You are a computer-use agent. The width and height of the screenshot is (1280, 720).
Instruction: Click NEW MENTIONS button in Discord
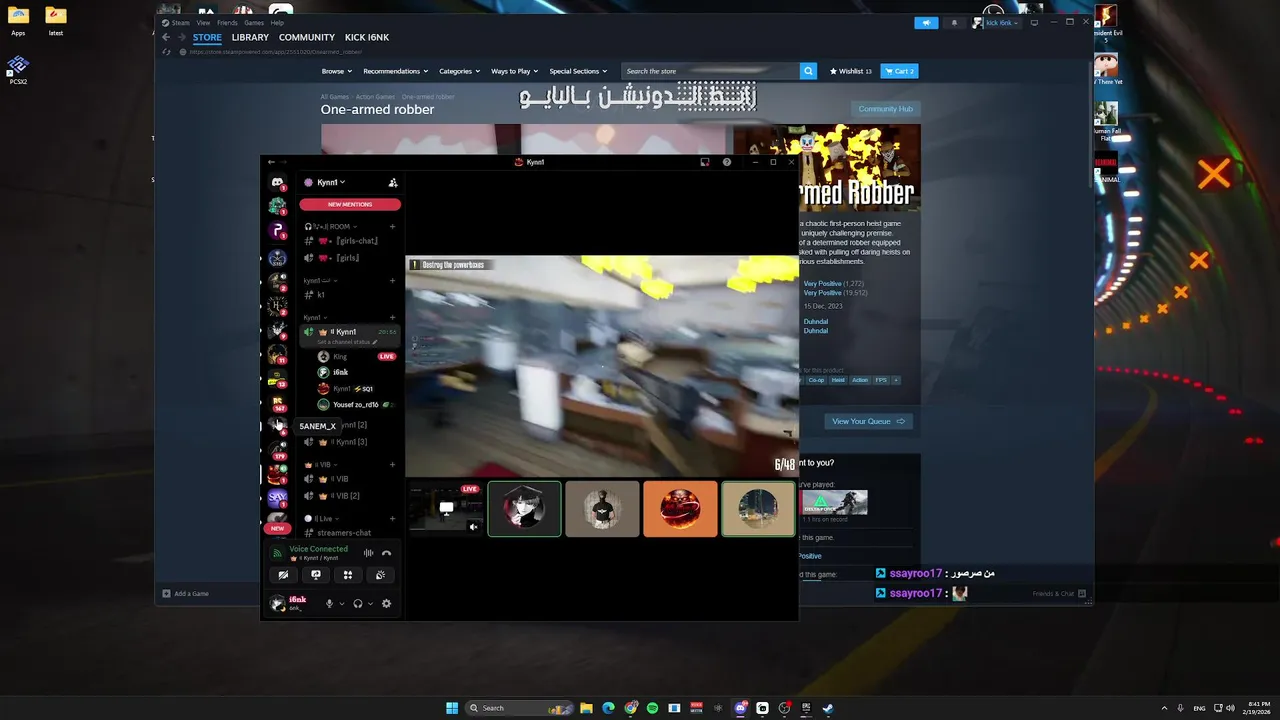[350, 204]
